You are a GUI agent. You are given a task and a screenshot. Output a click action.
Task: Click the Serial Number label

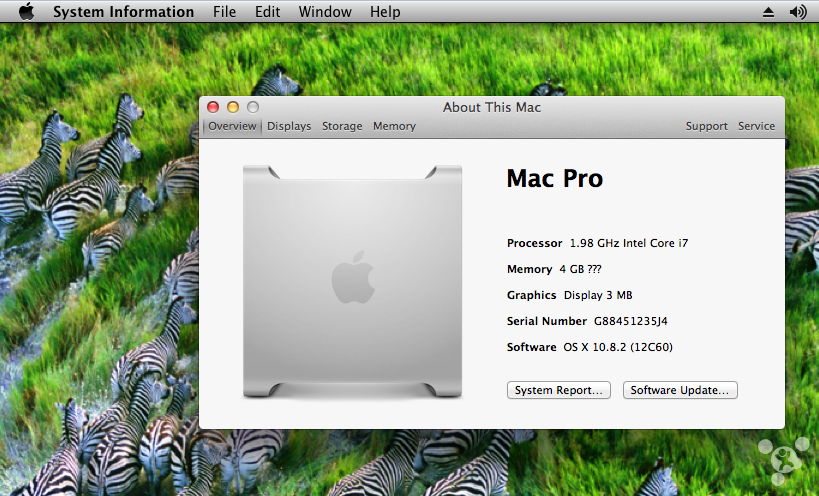(x=547, y=321)
